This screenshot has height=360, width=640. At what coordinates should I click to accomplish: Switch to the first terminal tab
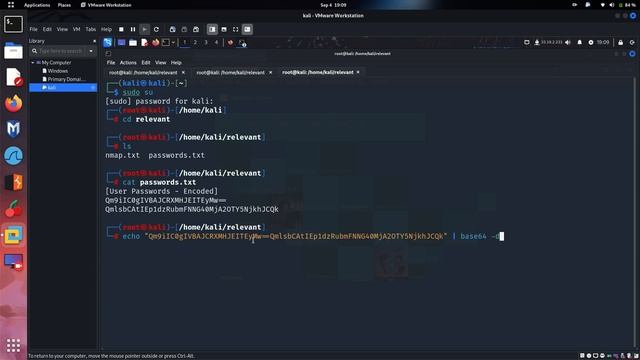[x=143, y=72]
